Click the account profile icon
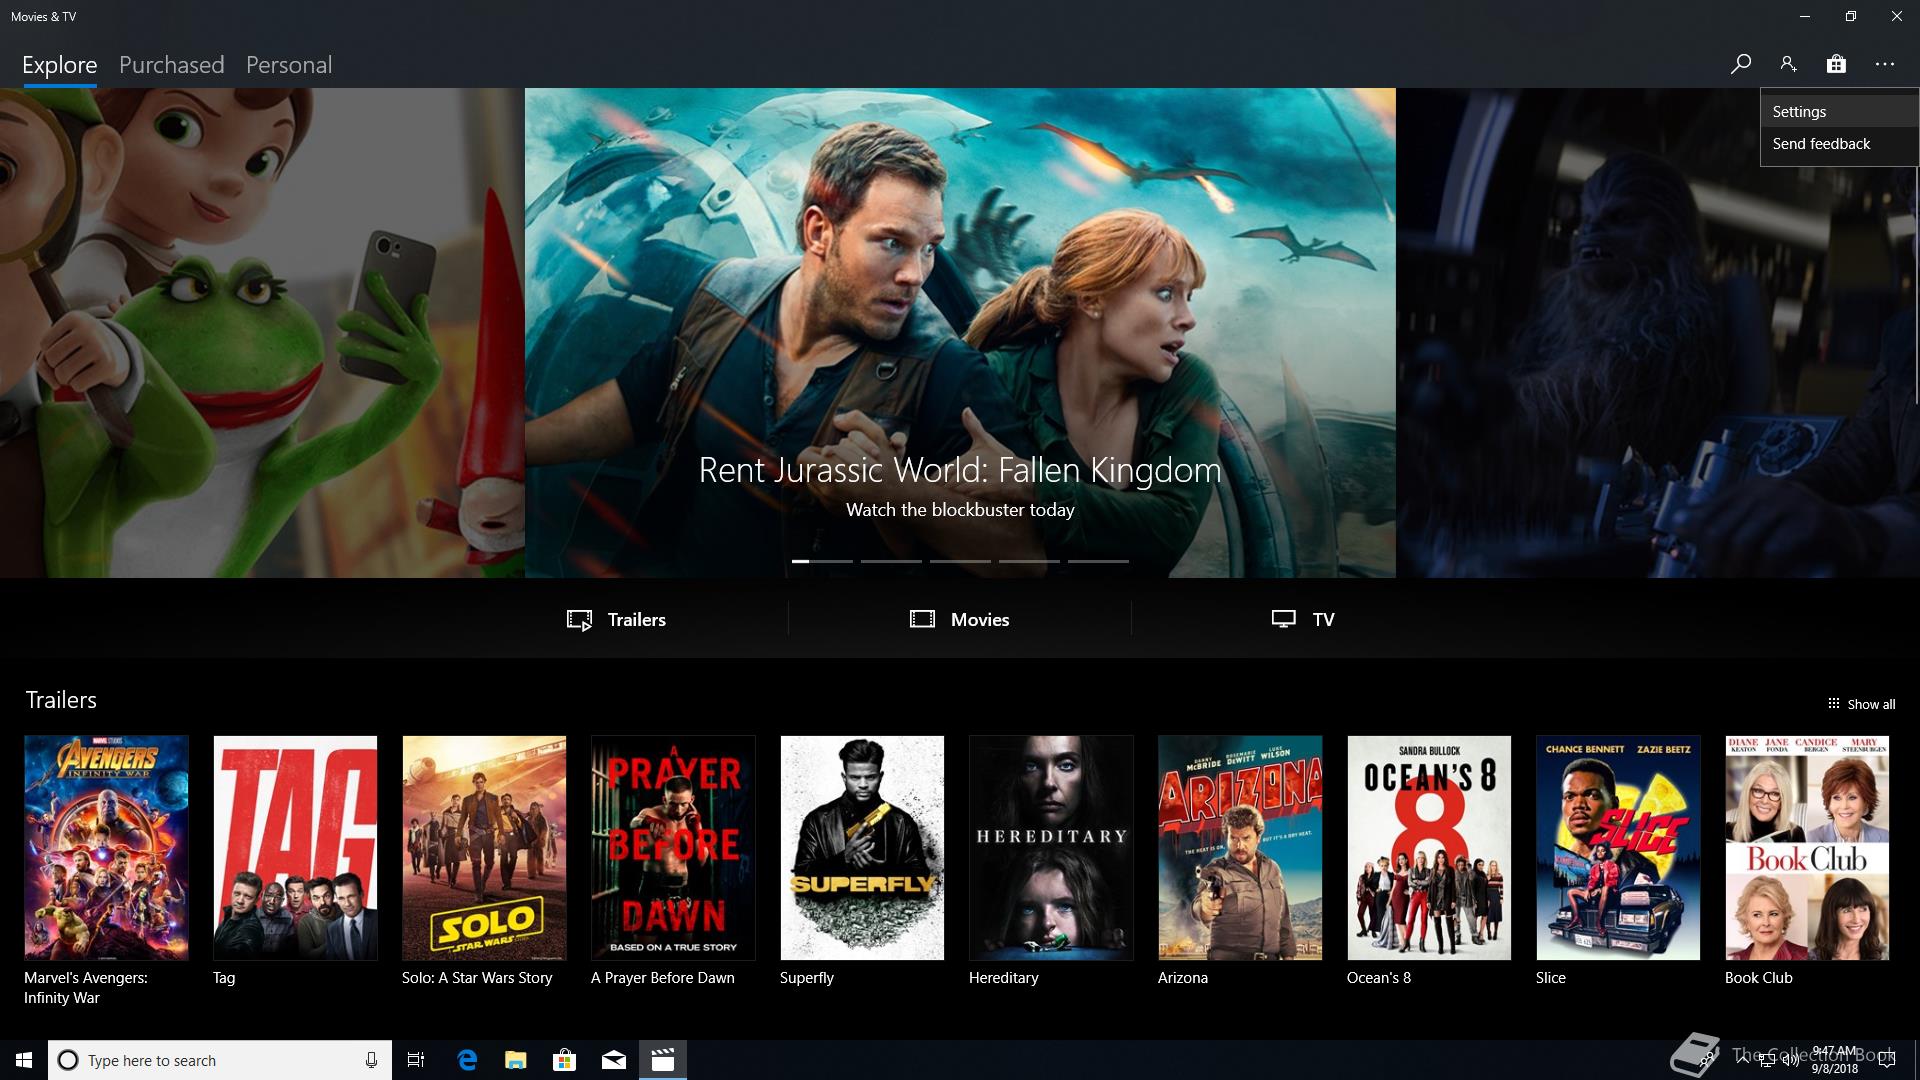The width and height of the screenshot is (1920, 1080). point(1788,64)
